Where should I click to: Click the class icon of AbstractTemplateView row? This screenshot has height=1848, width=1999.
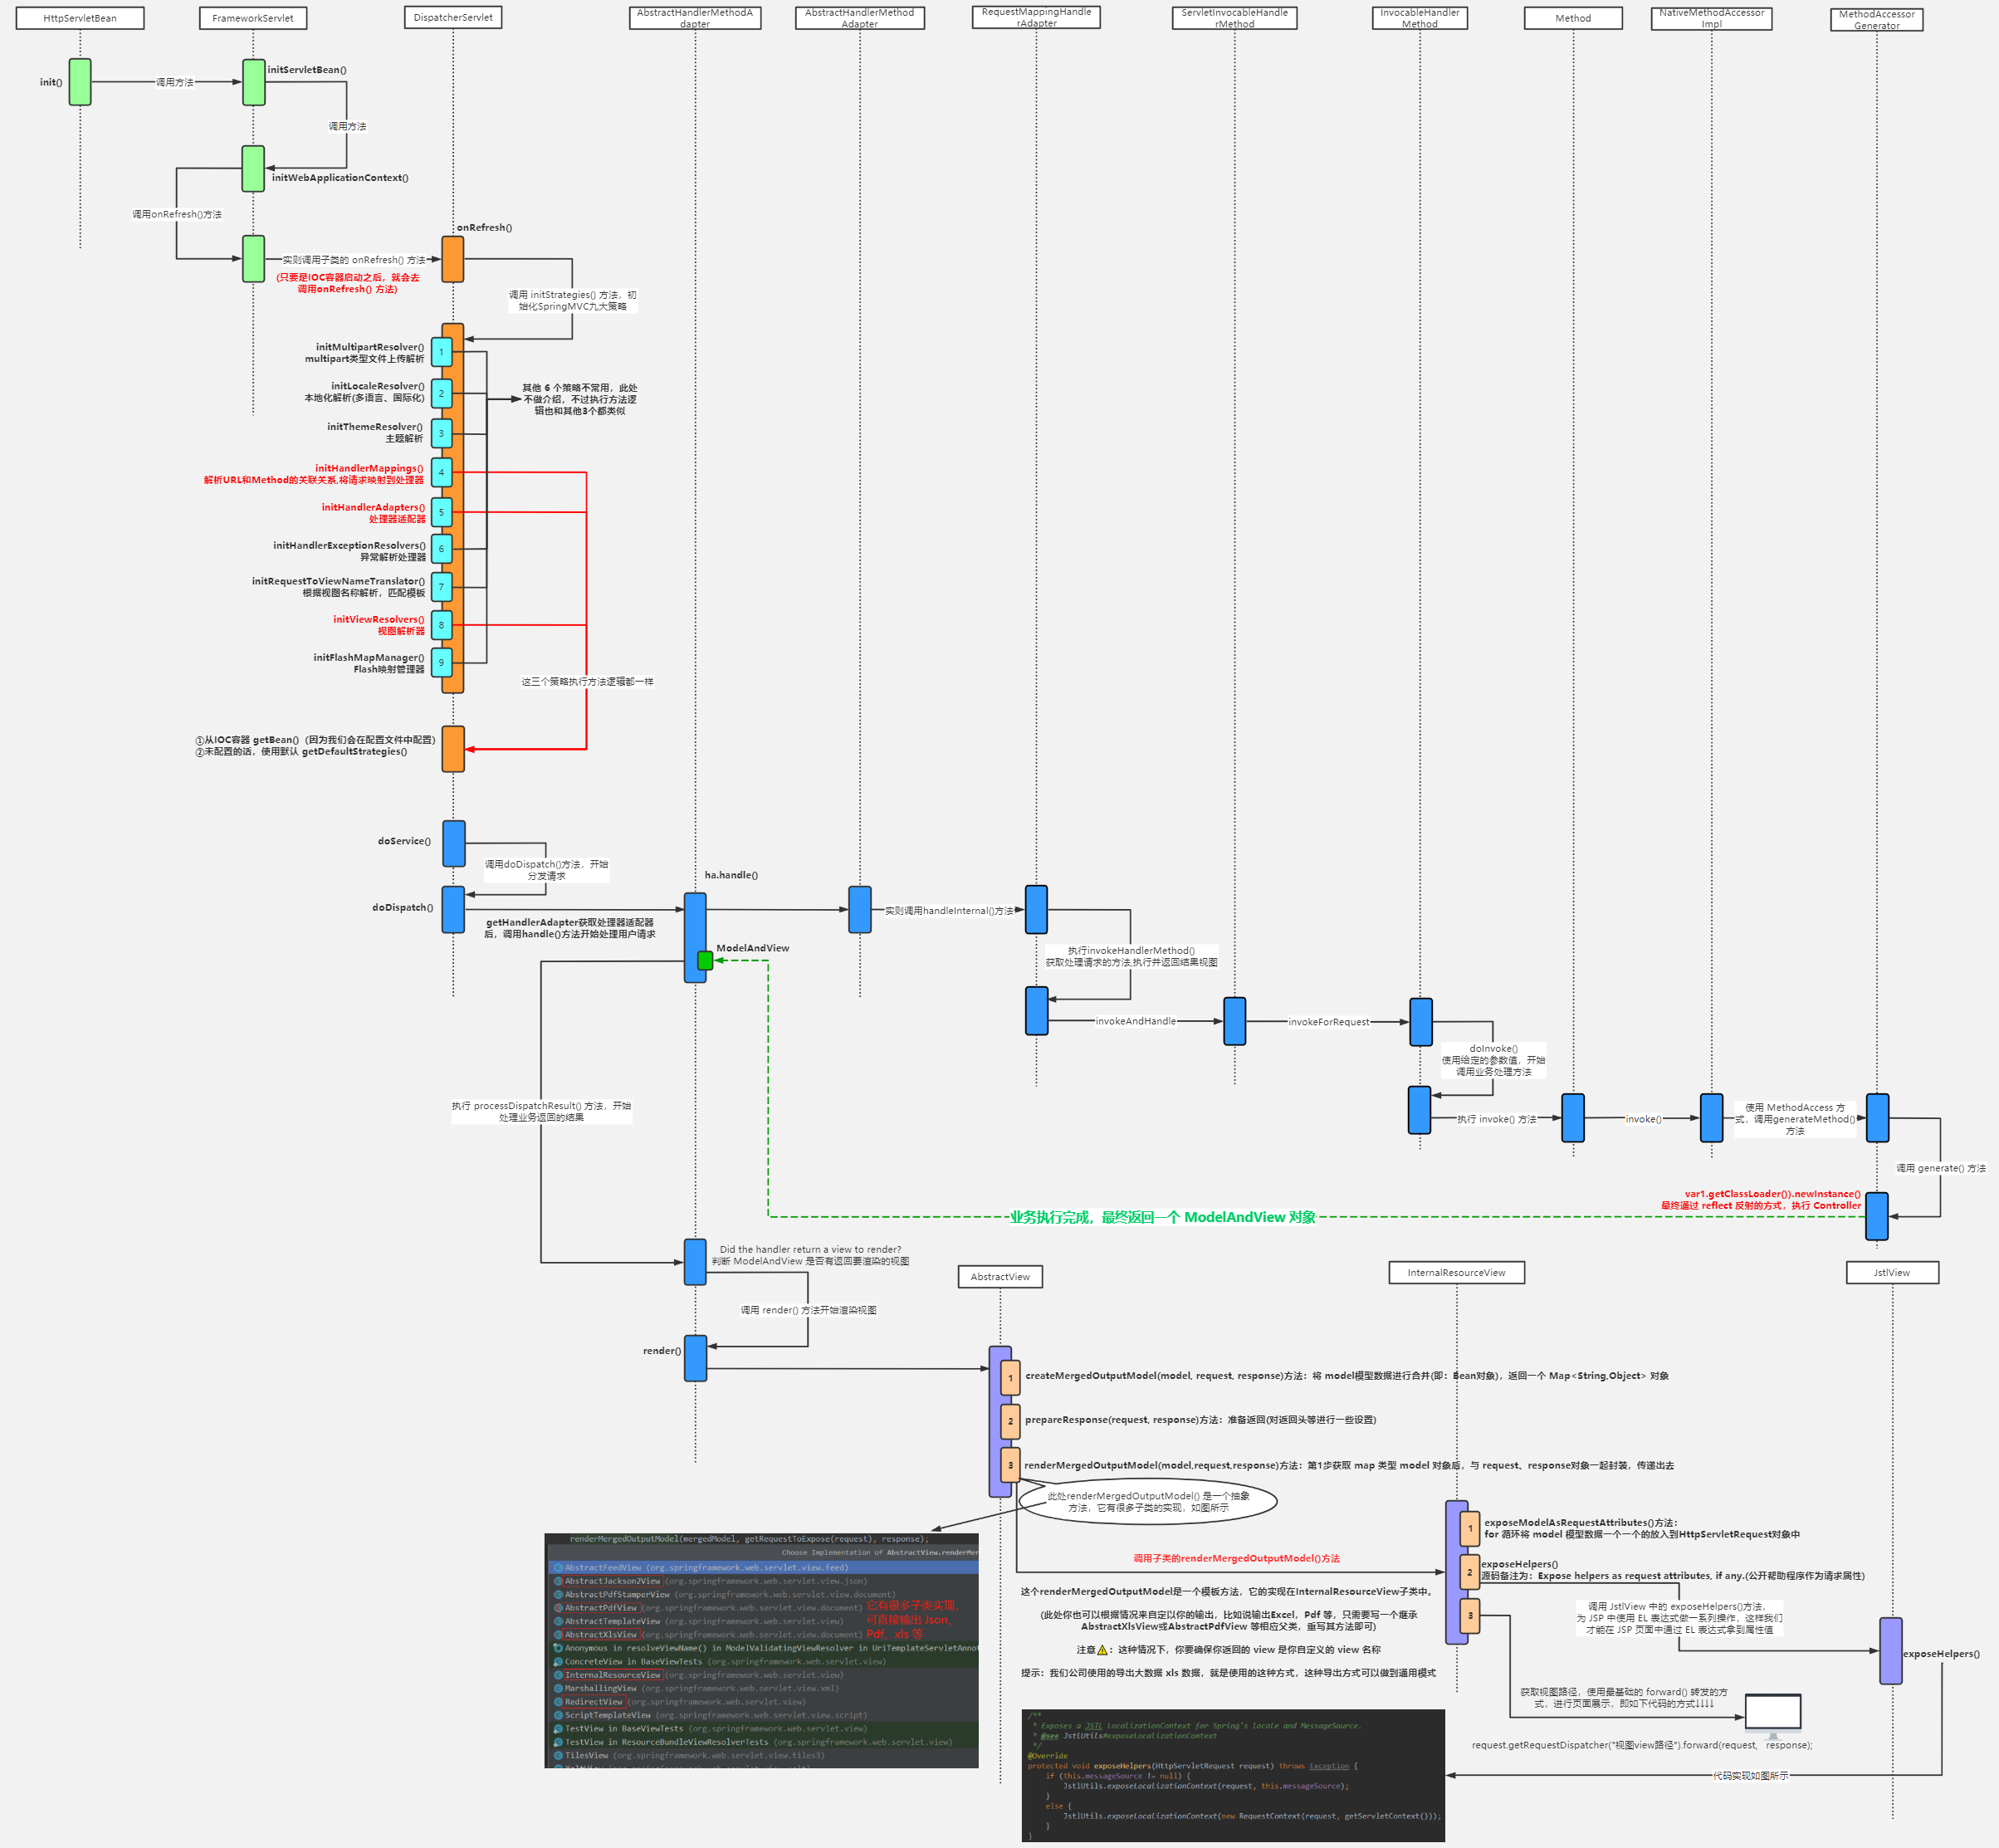pos(558,1621)
